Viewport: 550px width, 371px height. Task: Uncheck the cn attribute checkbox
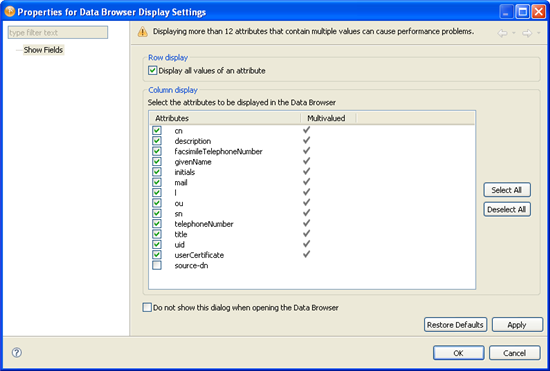pos(157,130)
